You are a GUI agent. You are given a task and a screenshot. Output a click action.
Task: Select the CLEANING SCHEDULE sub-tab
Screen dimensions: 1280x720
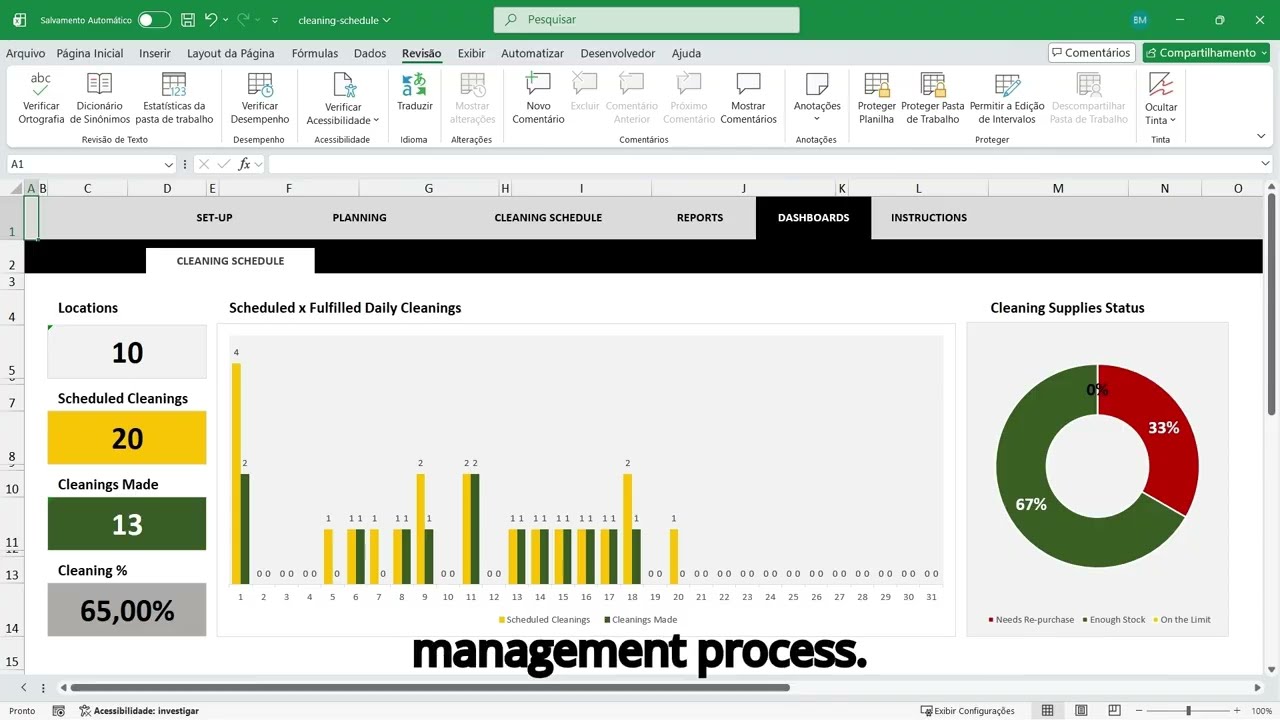[230, 261]
